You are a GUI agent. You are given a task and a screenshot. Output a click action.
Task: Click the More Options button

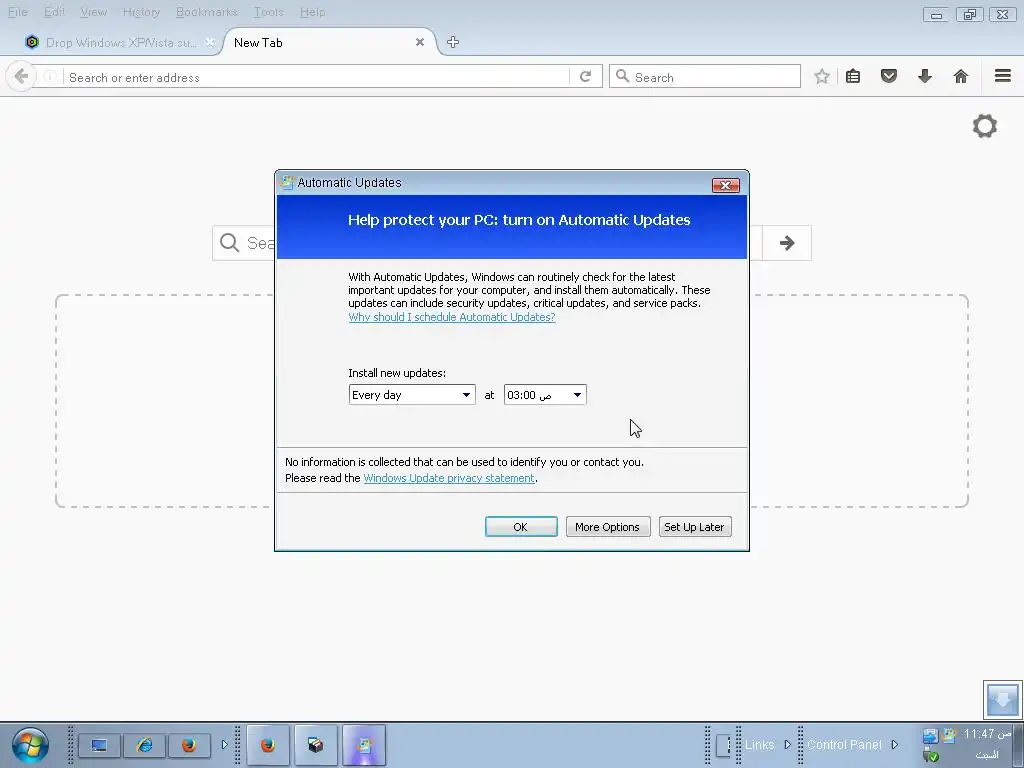607,526
